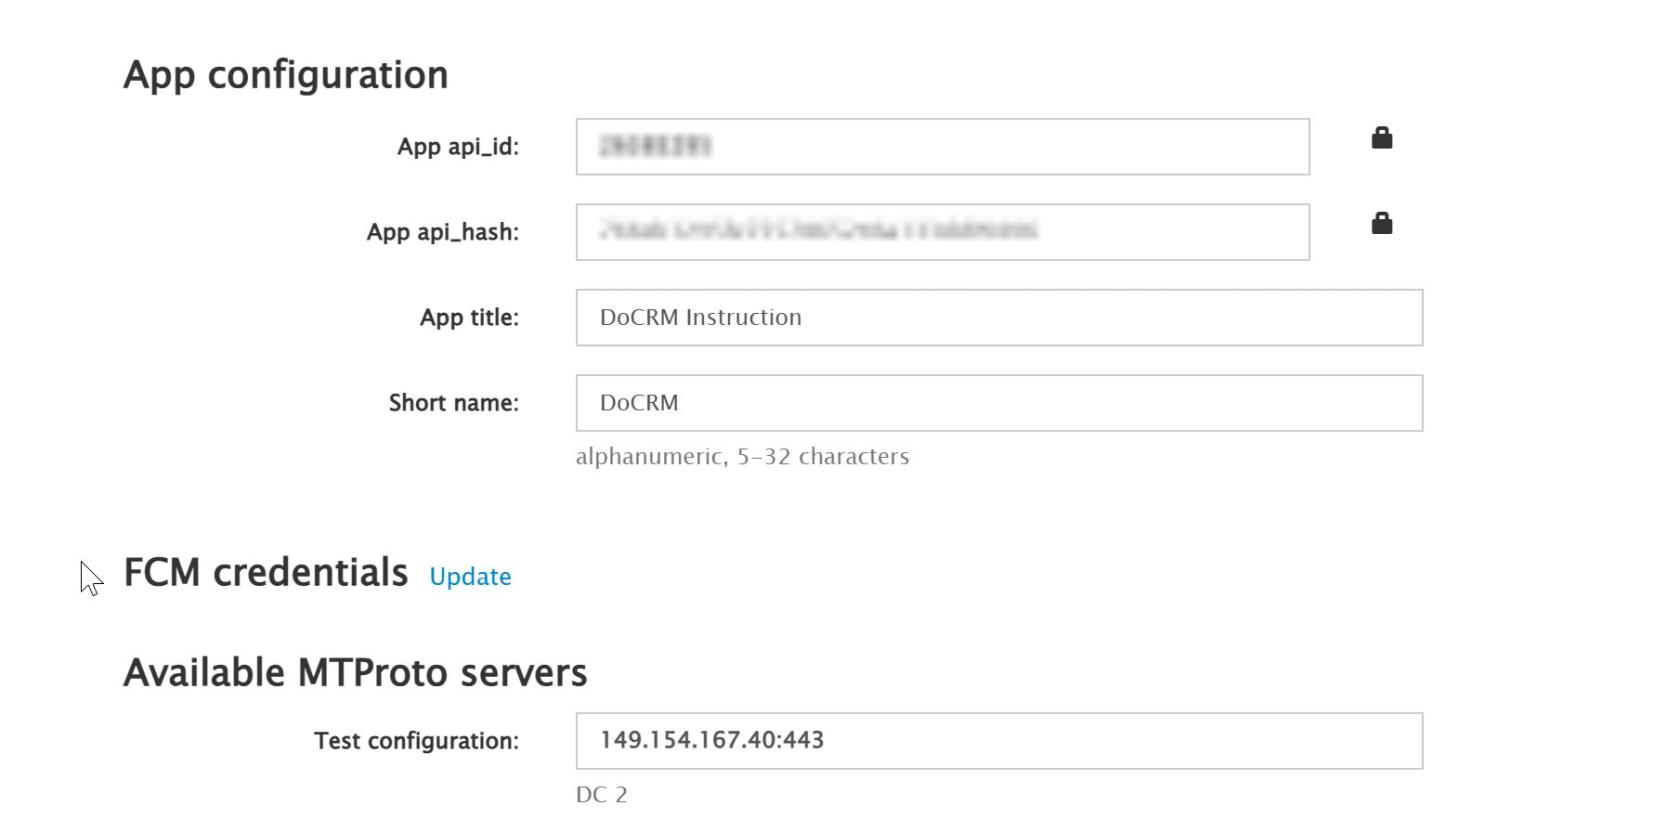Click the blurred api_hash string
The height and width of the screenshot is (832, 1680).
[818, 231]
